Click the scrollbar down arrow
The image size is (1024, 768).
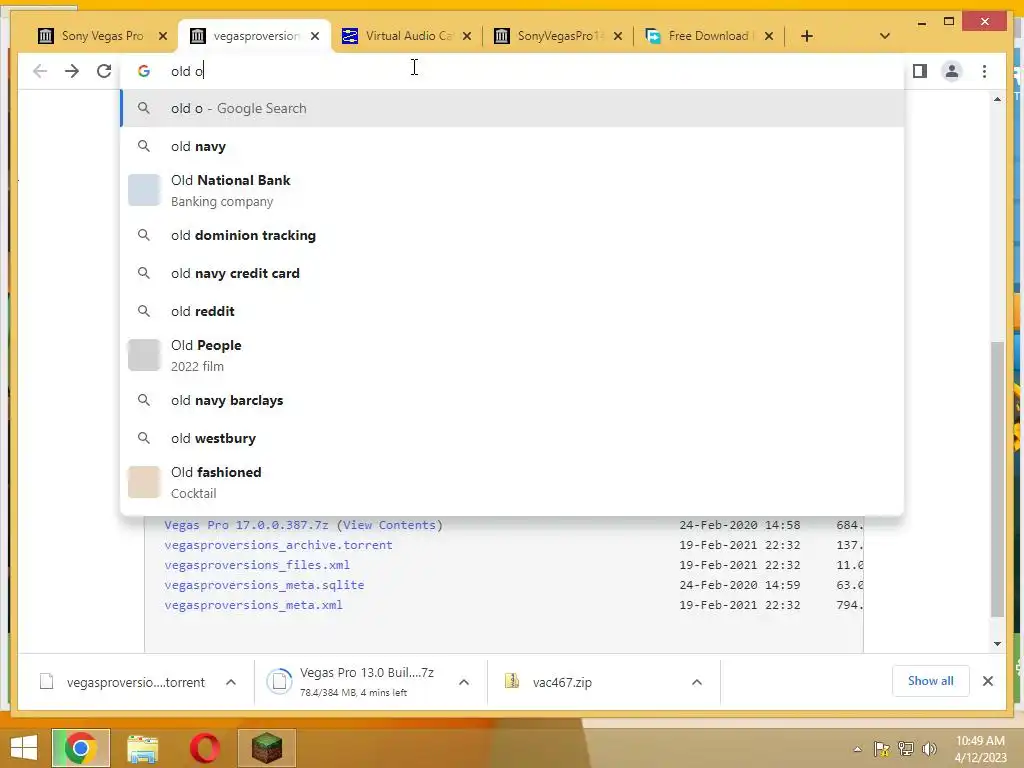click(997, 644)
